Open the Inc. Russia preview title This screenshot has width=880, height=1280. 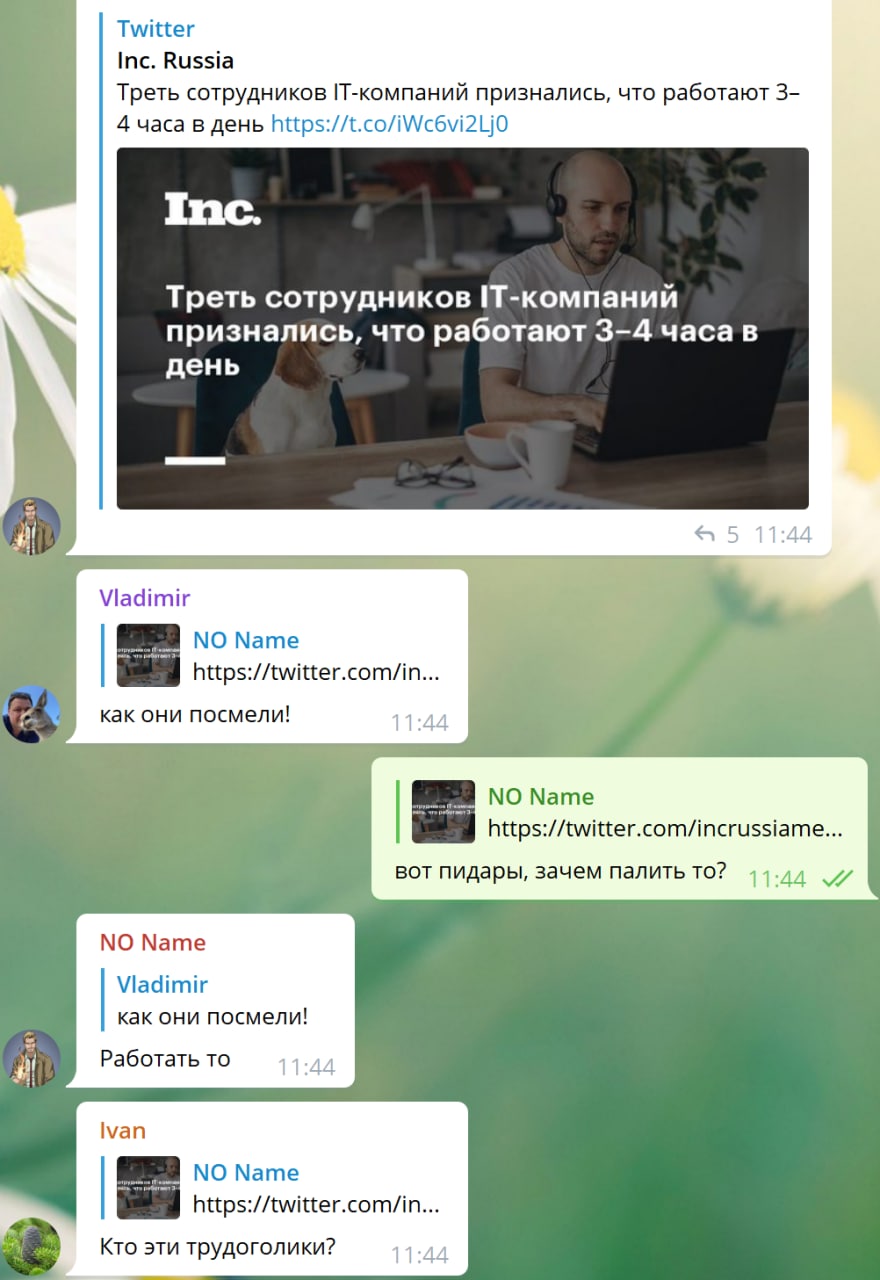coord(176,60)
